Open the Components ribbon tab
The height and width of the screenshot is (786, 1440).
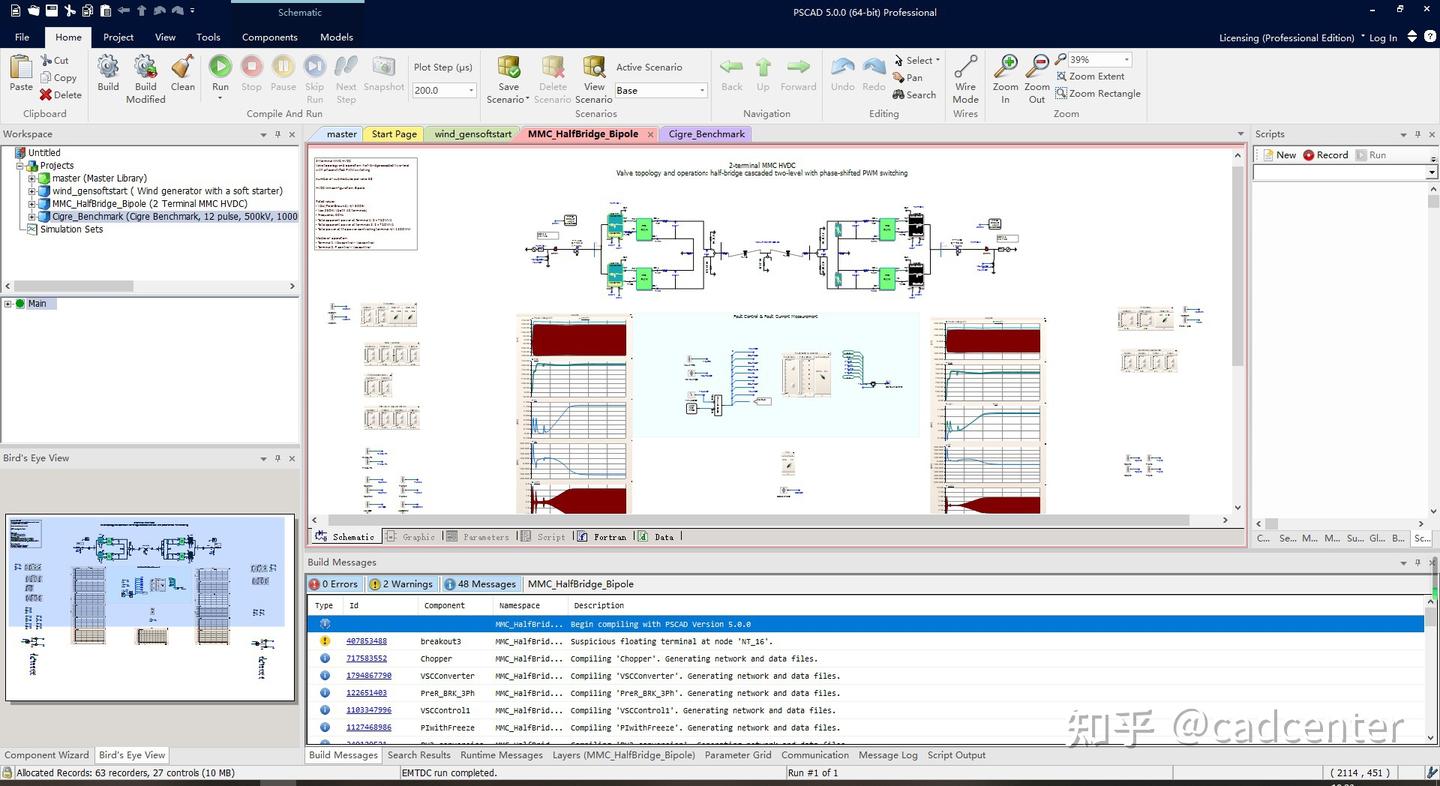coord(270,37)
